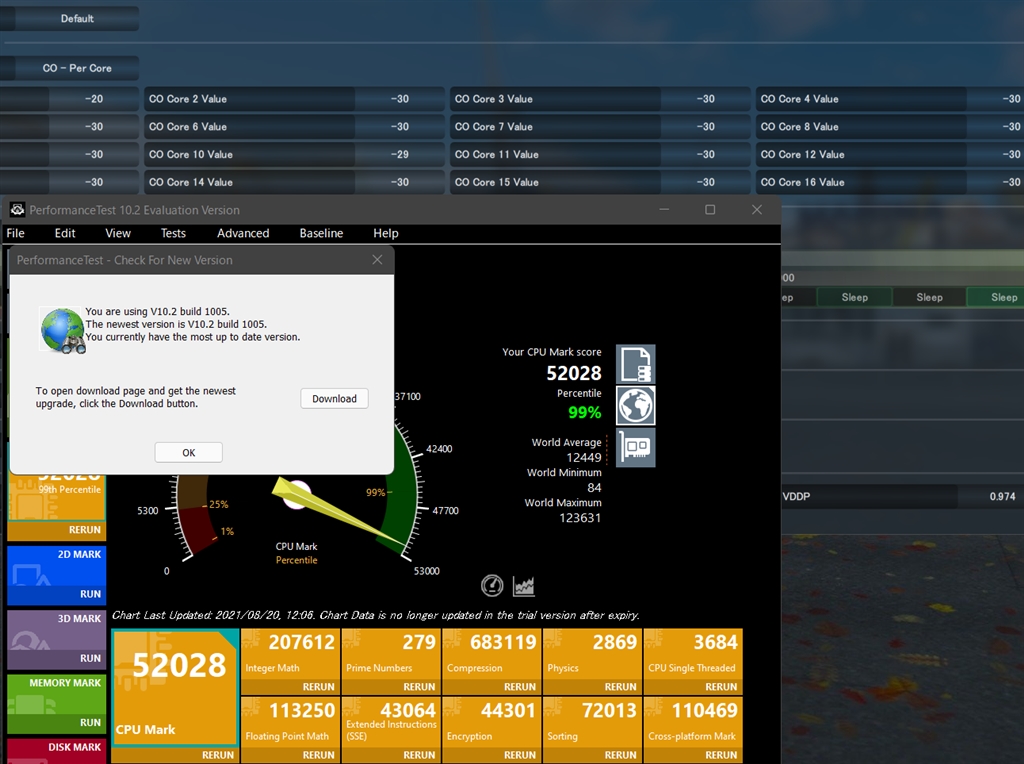Screen dimensions: 1024x764
Task: Rerun the 99th Percentile CPU tile
Action: [85, 530]
